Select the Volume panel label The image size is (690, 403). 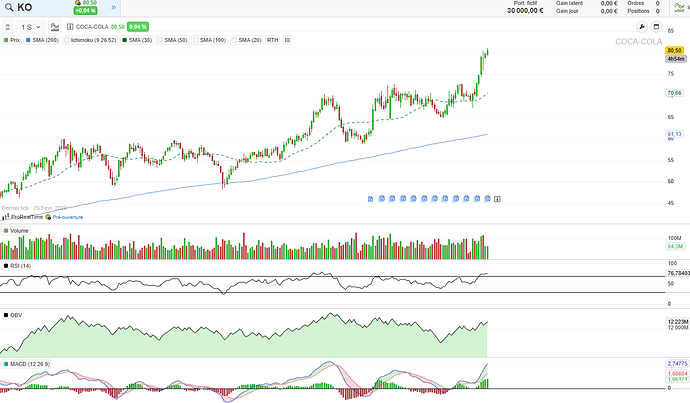click(x=20, y=230)
